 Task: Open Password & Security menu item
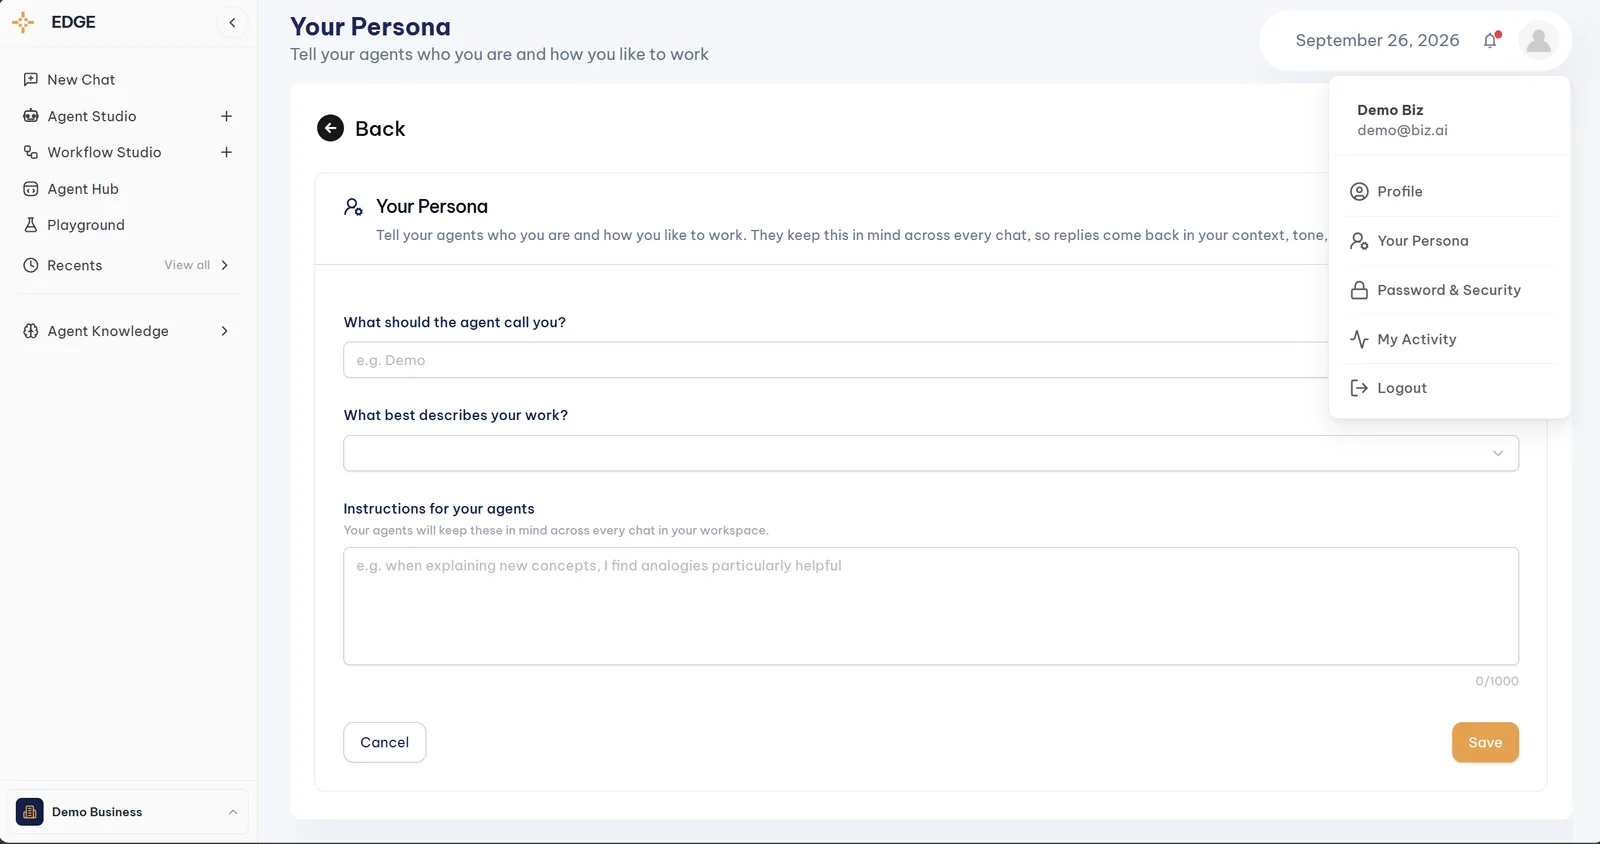click(x=1449, y=290)
